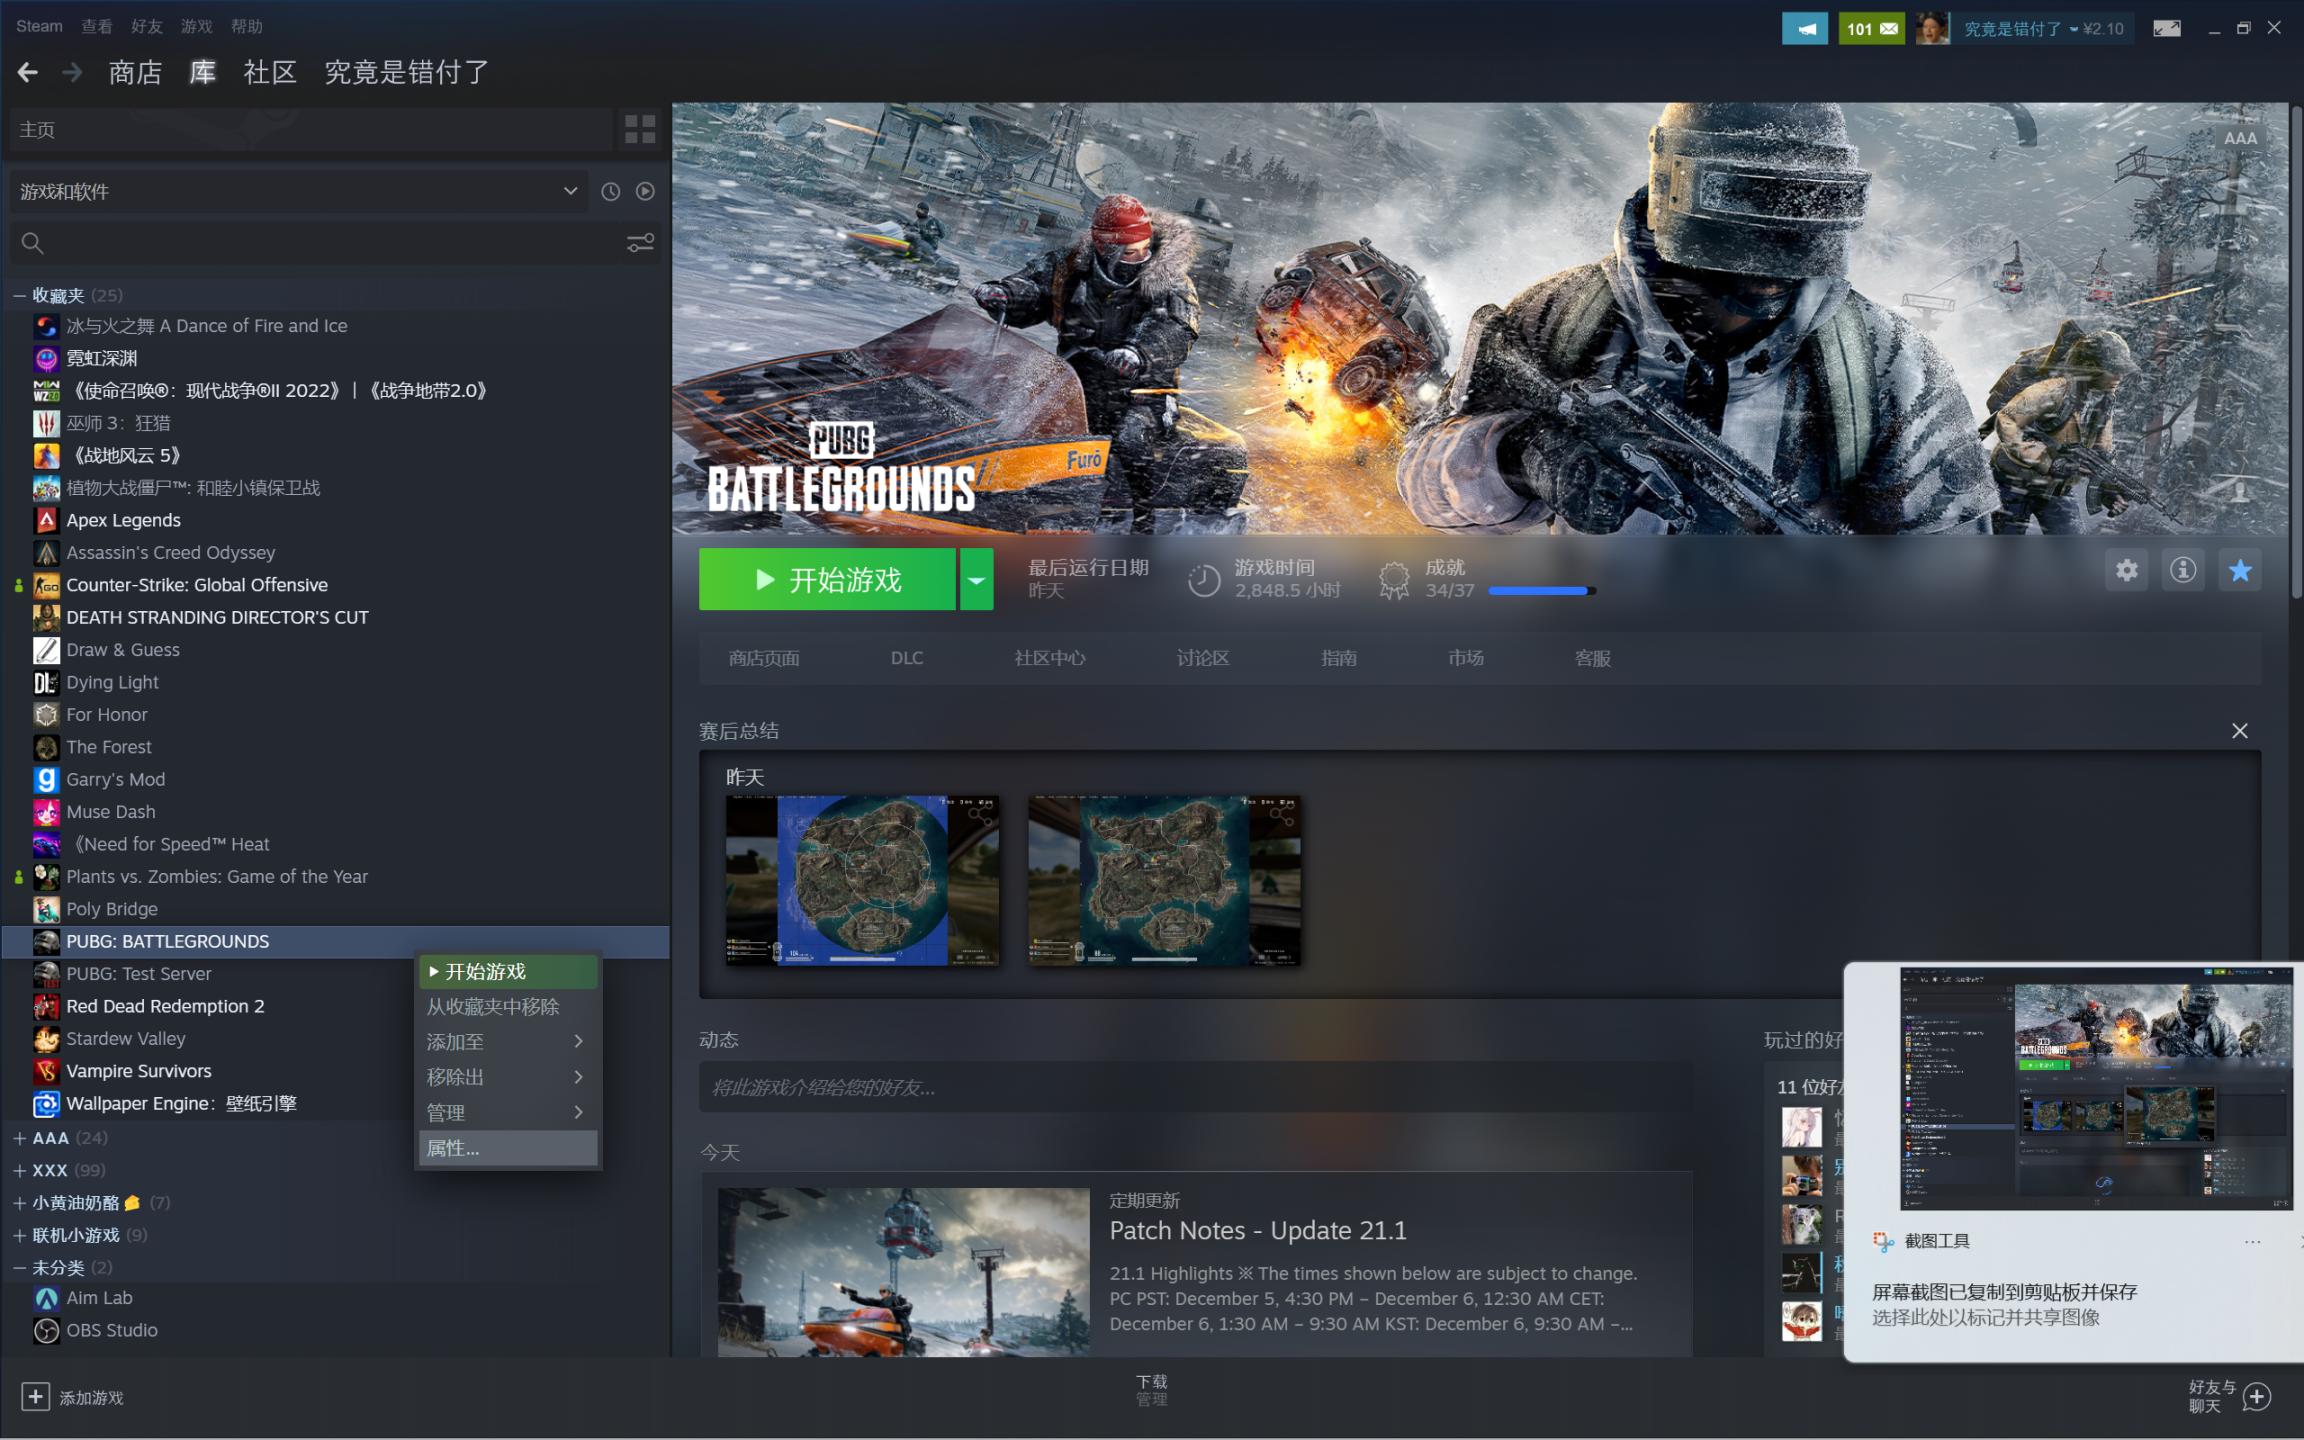Click the For Honor game icon

46,715
